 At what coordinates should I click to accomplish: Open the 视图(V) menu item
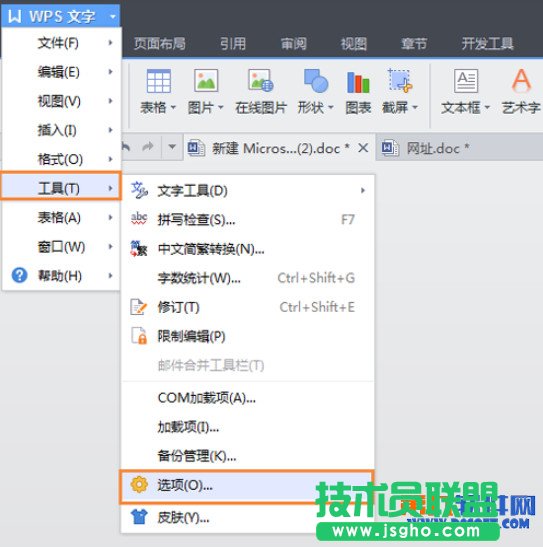click(x=62, y=101)
